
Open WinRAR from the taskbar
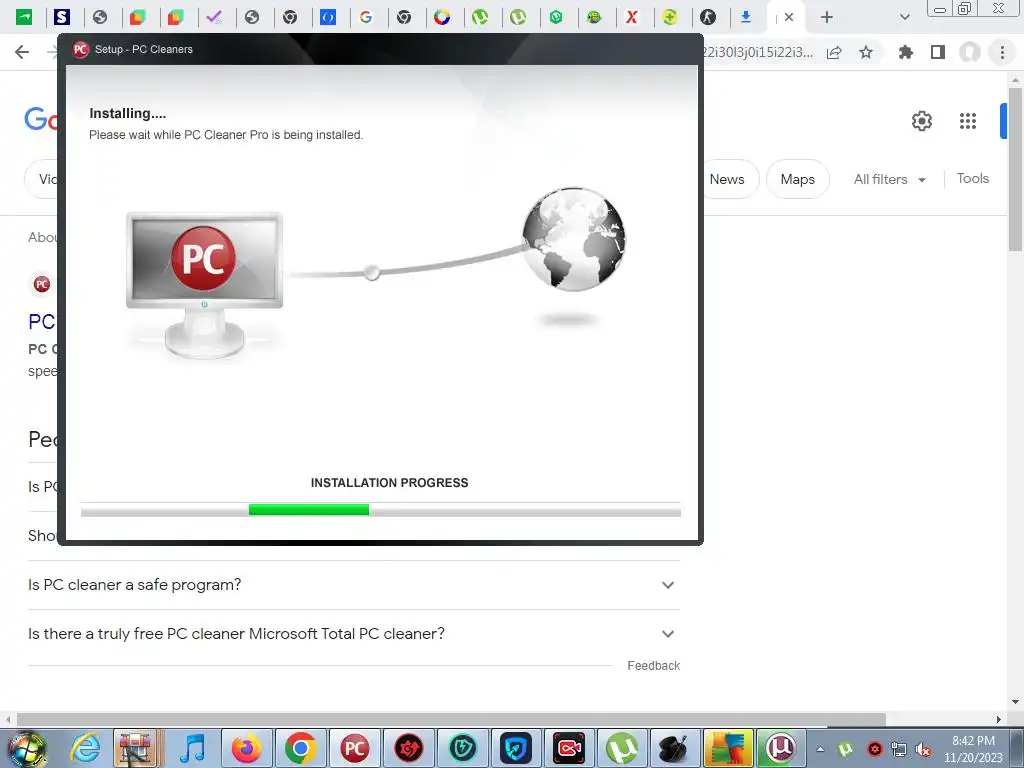point(137,748)
